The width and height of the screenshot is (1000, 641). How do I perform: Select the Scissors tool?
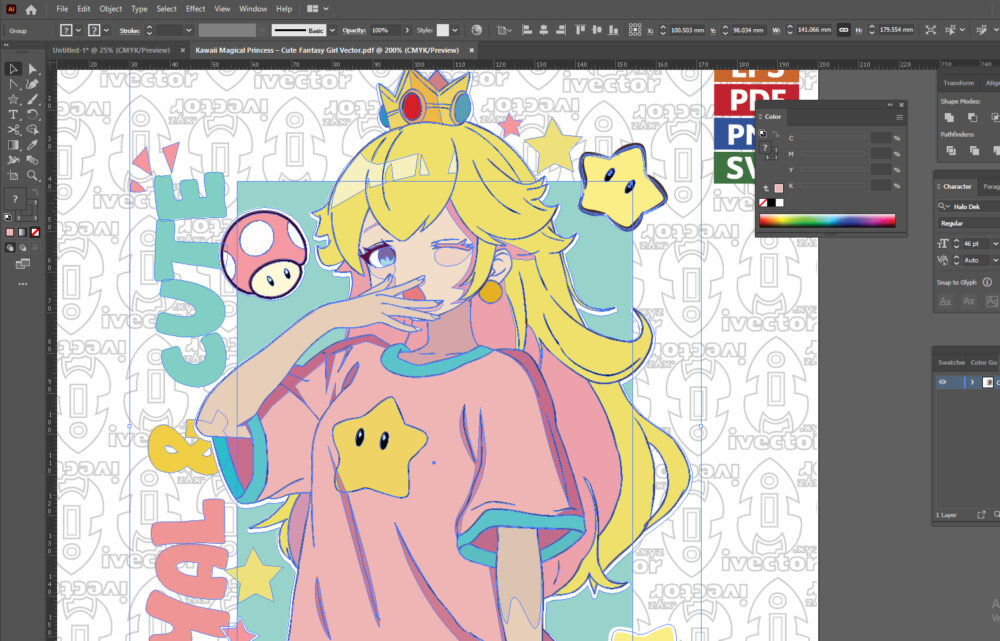click(x=13, y=130)
